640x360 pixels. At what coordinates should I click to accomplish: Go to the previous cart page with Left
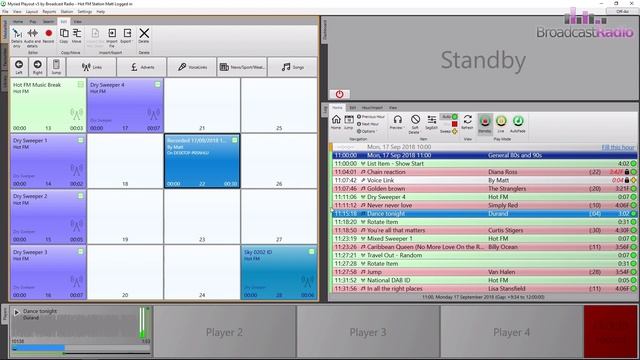point(19,67)
